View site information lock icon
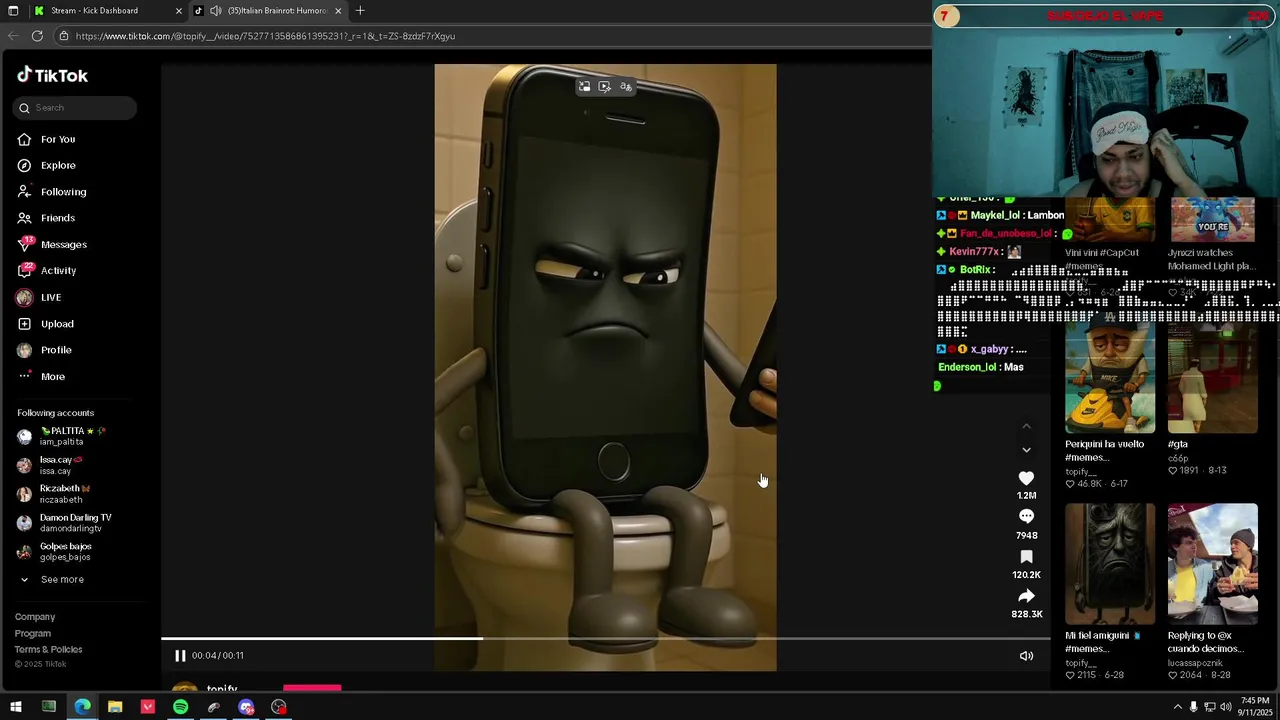The height and width of the screenshot is (720, 1280). (63, 36)
